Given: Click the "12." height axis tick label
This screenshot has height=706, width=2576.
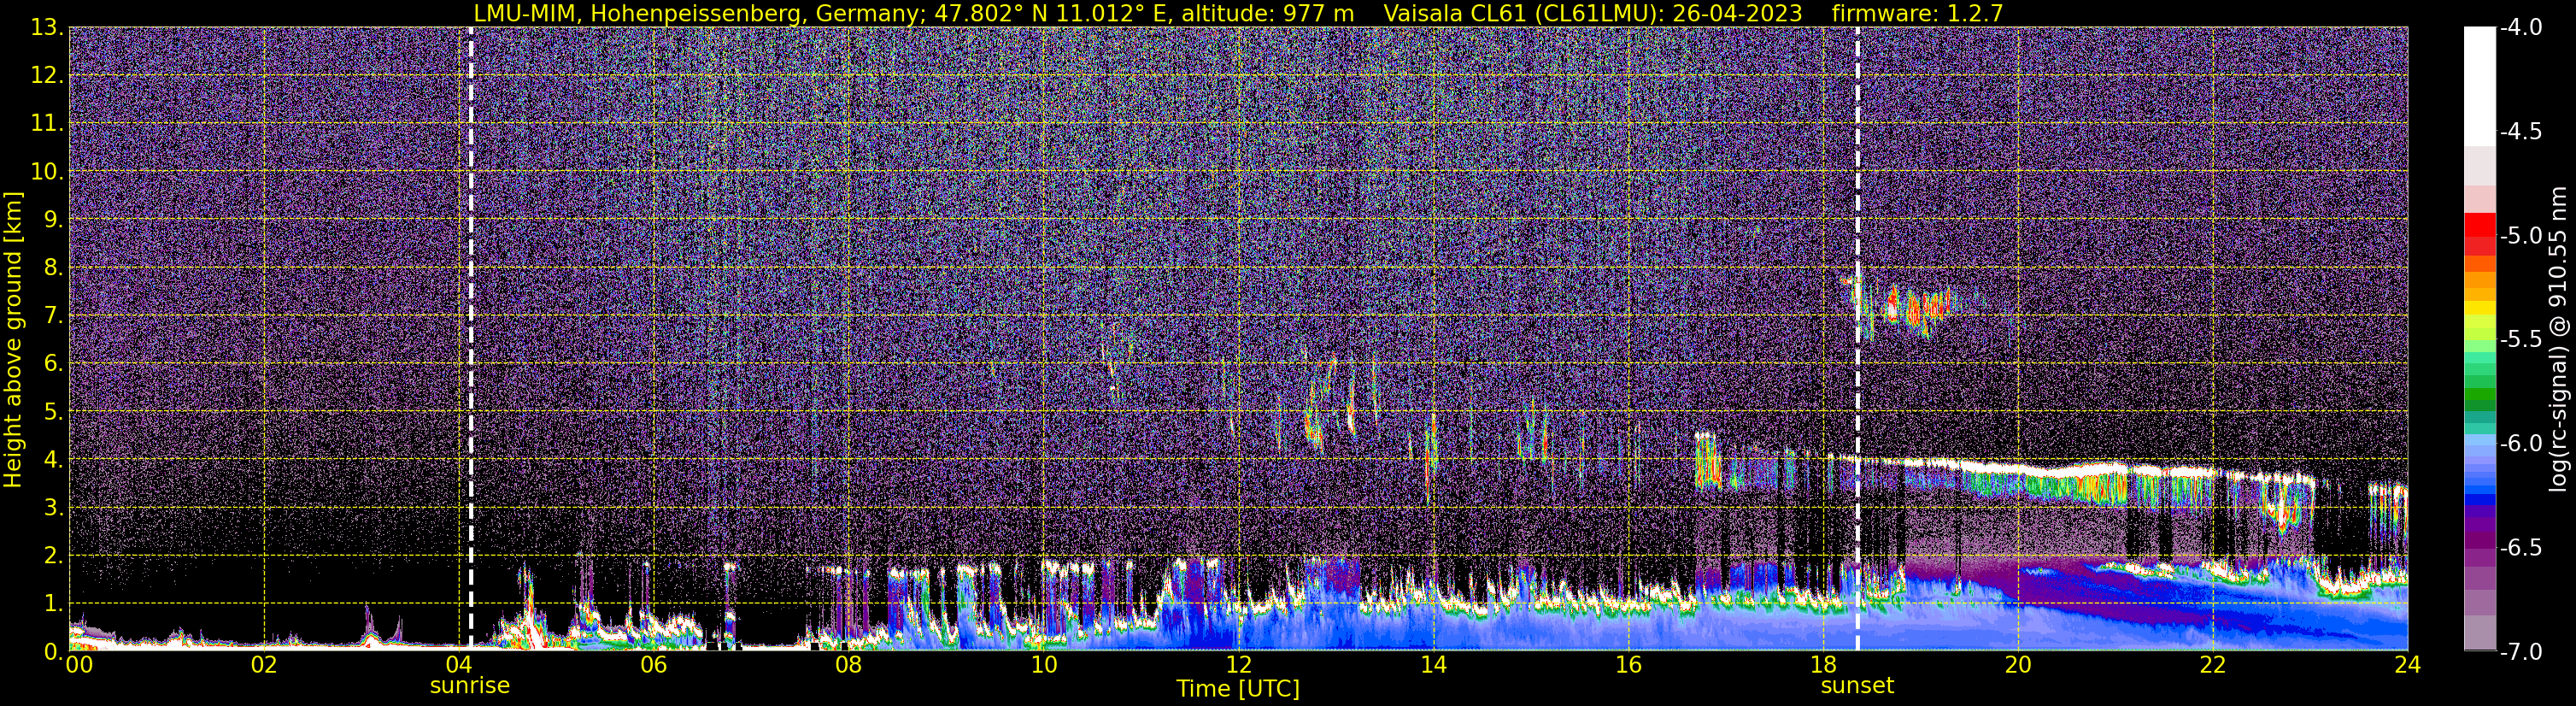Looking at the screenshot, I should click(47, 76).
